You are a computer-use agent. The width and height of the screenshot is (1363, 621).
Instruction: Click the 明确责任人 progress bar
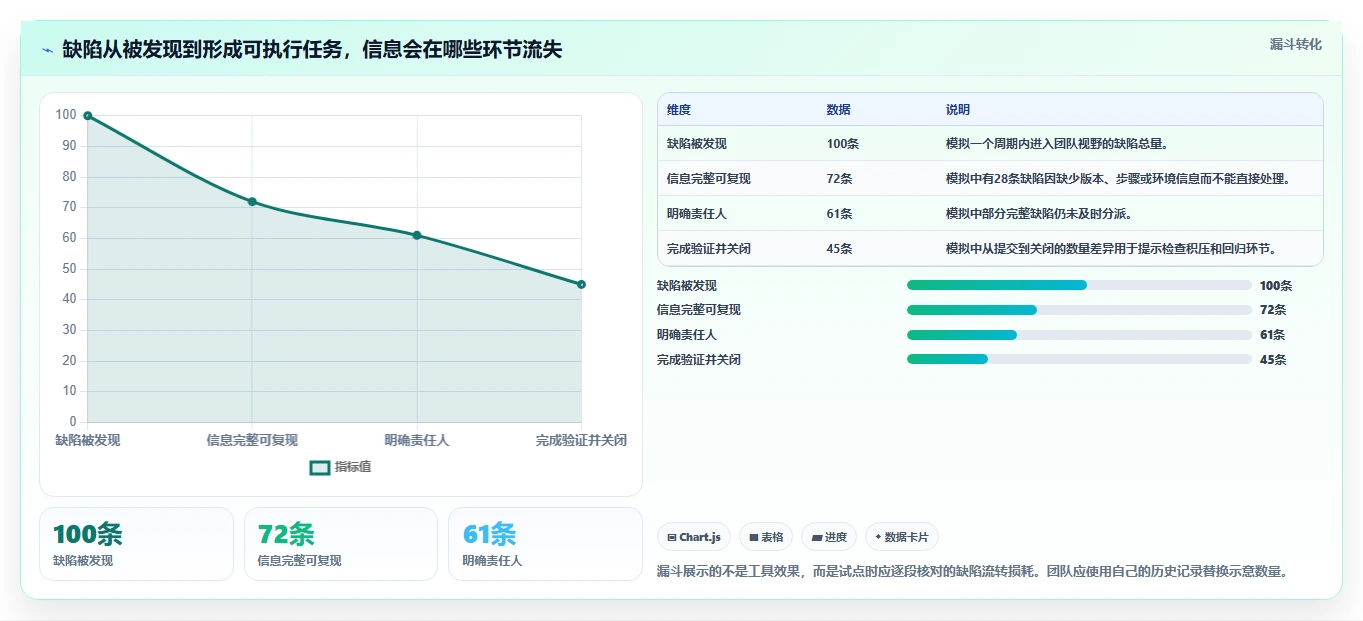1079,335
